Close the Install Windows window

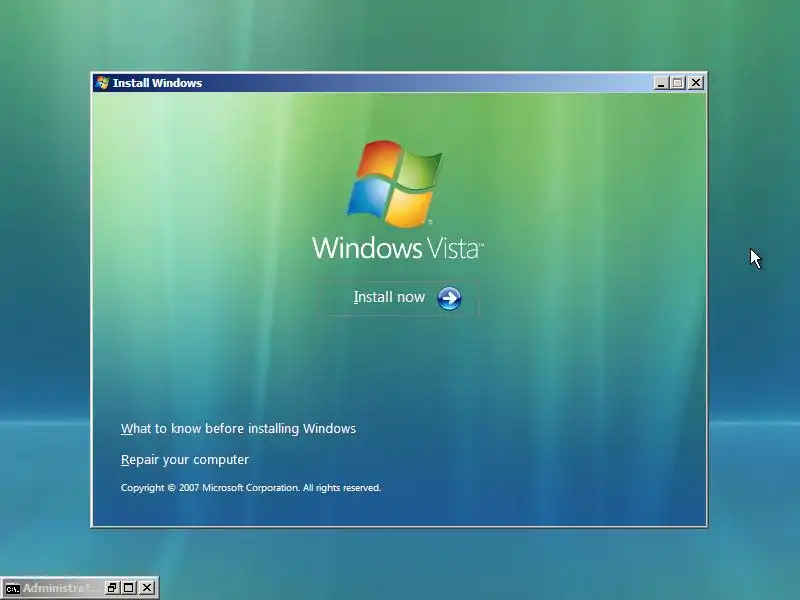coord(696,83)
